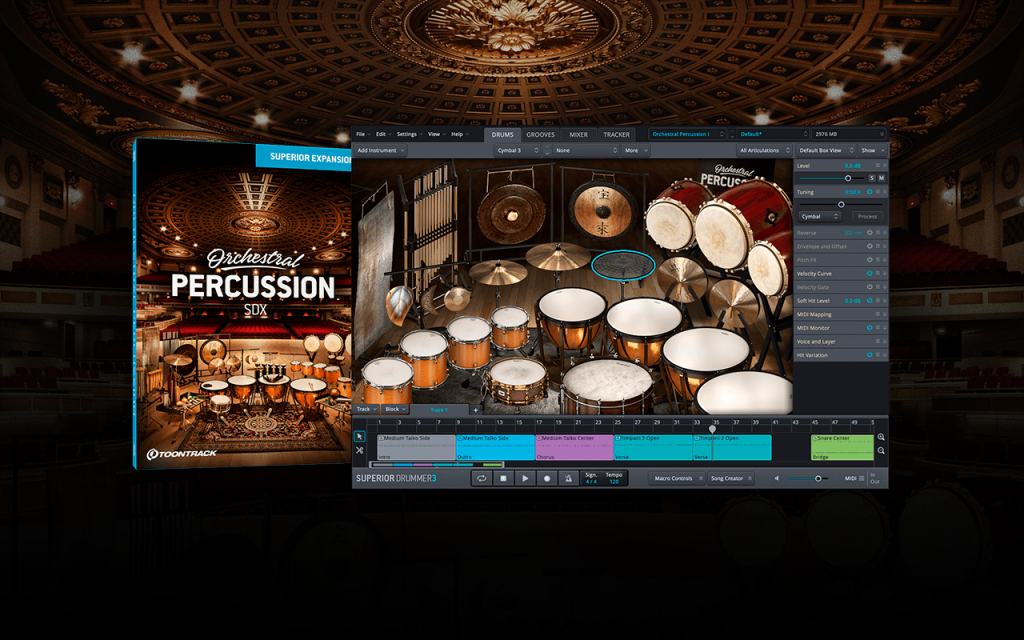Open the Cymbal 3 instrument dropdown

coord(517,150)
